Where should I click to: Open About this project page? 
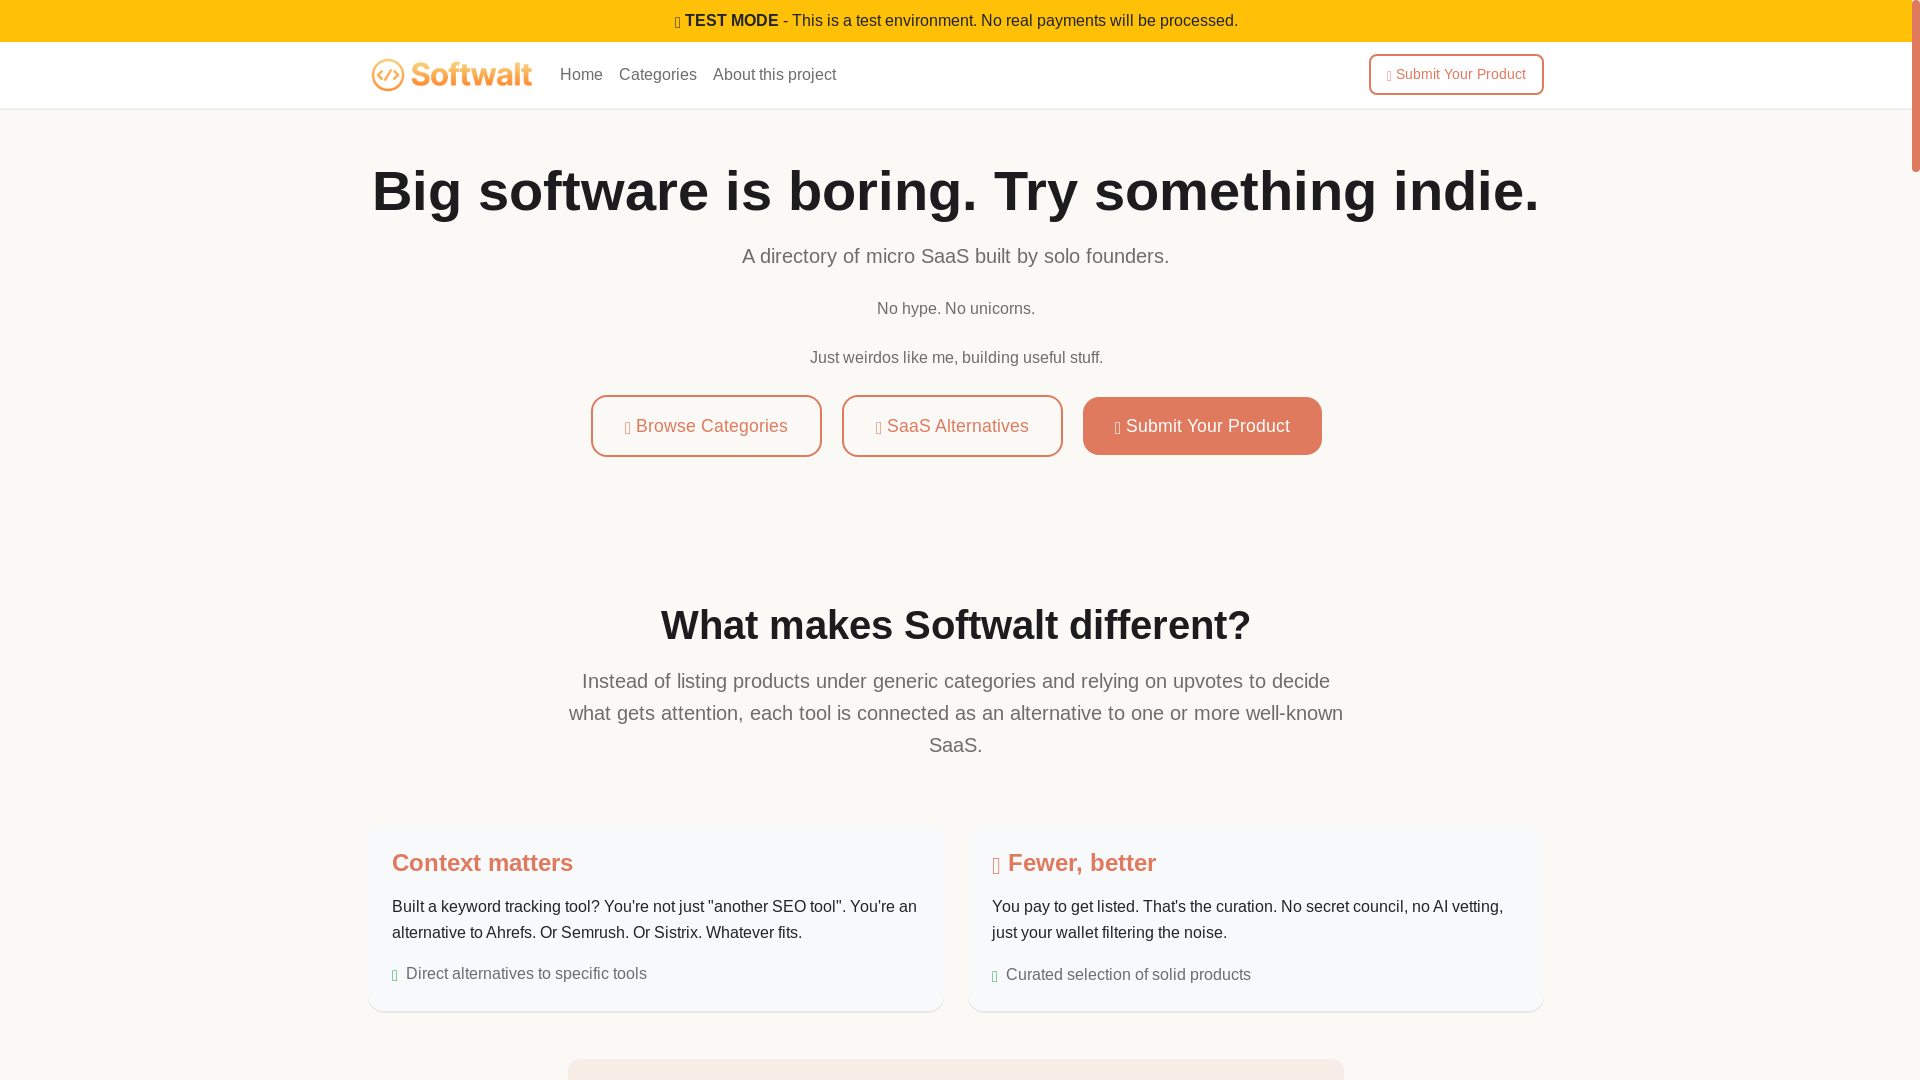click(774, 75)
